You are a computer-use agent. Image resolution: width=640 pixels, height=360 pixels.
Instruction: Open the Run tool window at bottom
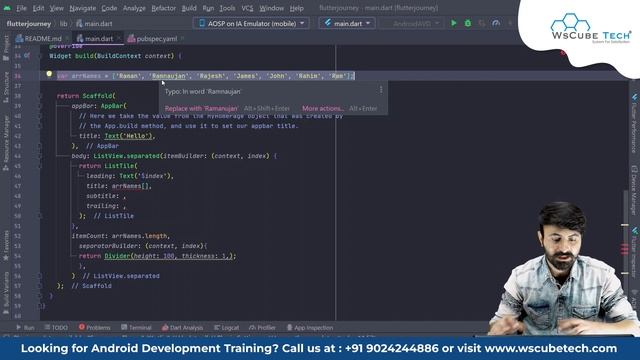[x=25, y=327]
